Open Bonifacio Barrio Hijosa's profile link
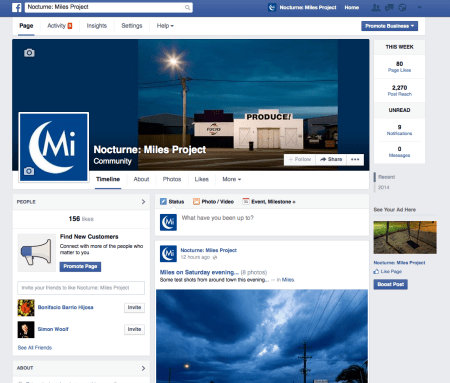Image resolution: width=450 pixels, height=383 pixels. (66, 307)
